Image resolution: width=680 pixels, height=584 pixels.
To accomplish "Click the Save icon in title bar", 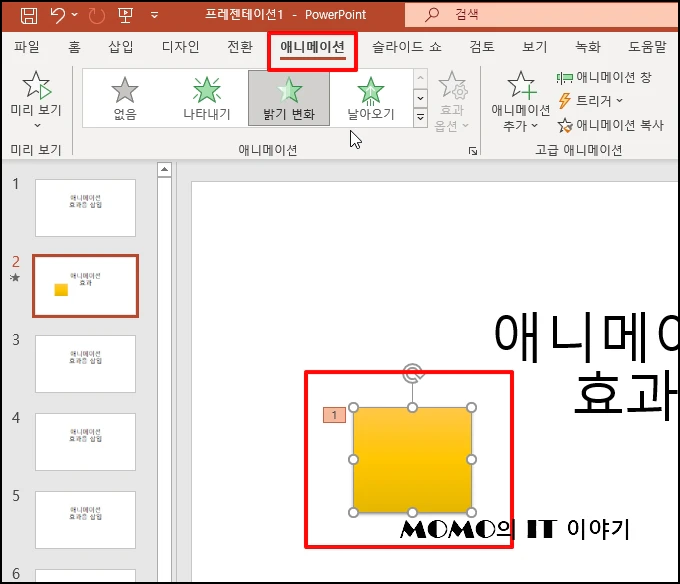I will click(x=29, y=16).
